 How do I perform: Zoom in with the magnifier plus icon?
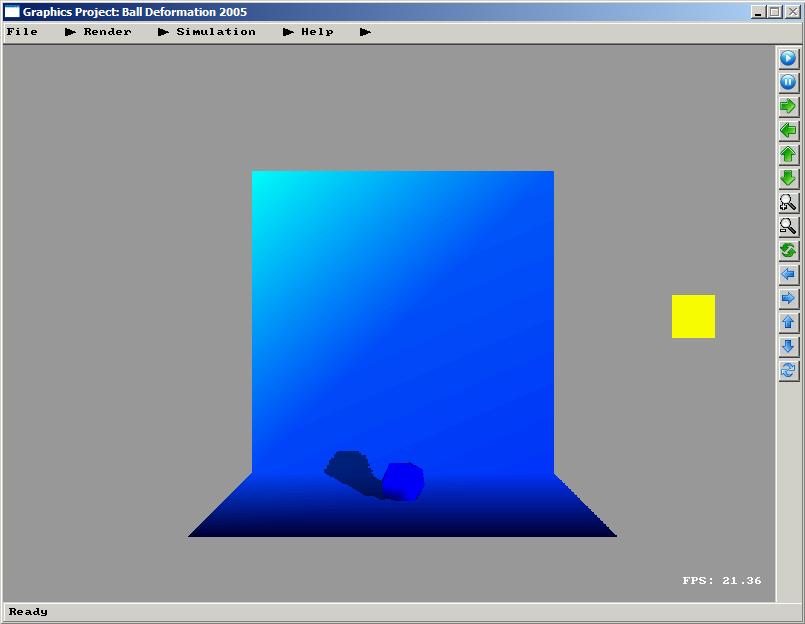tap(788, 203)
